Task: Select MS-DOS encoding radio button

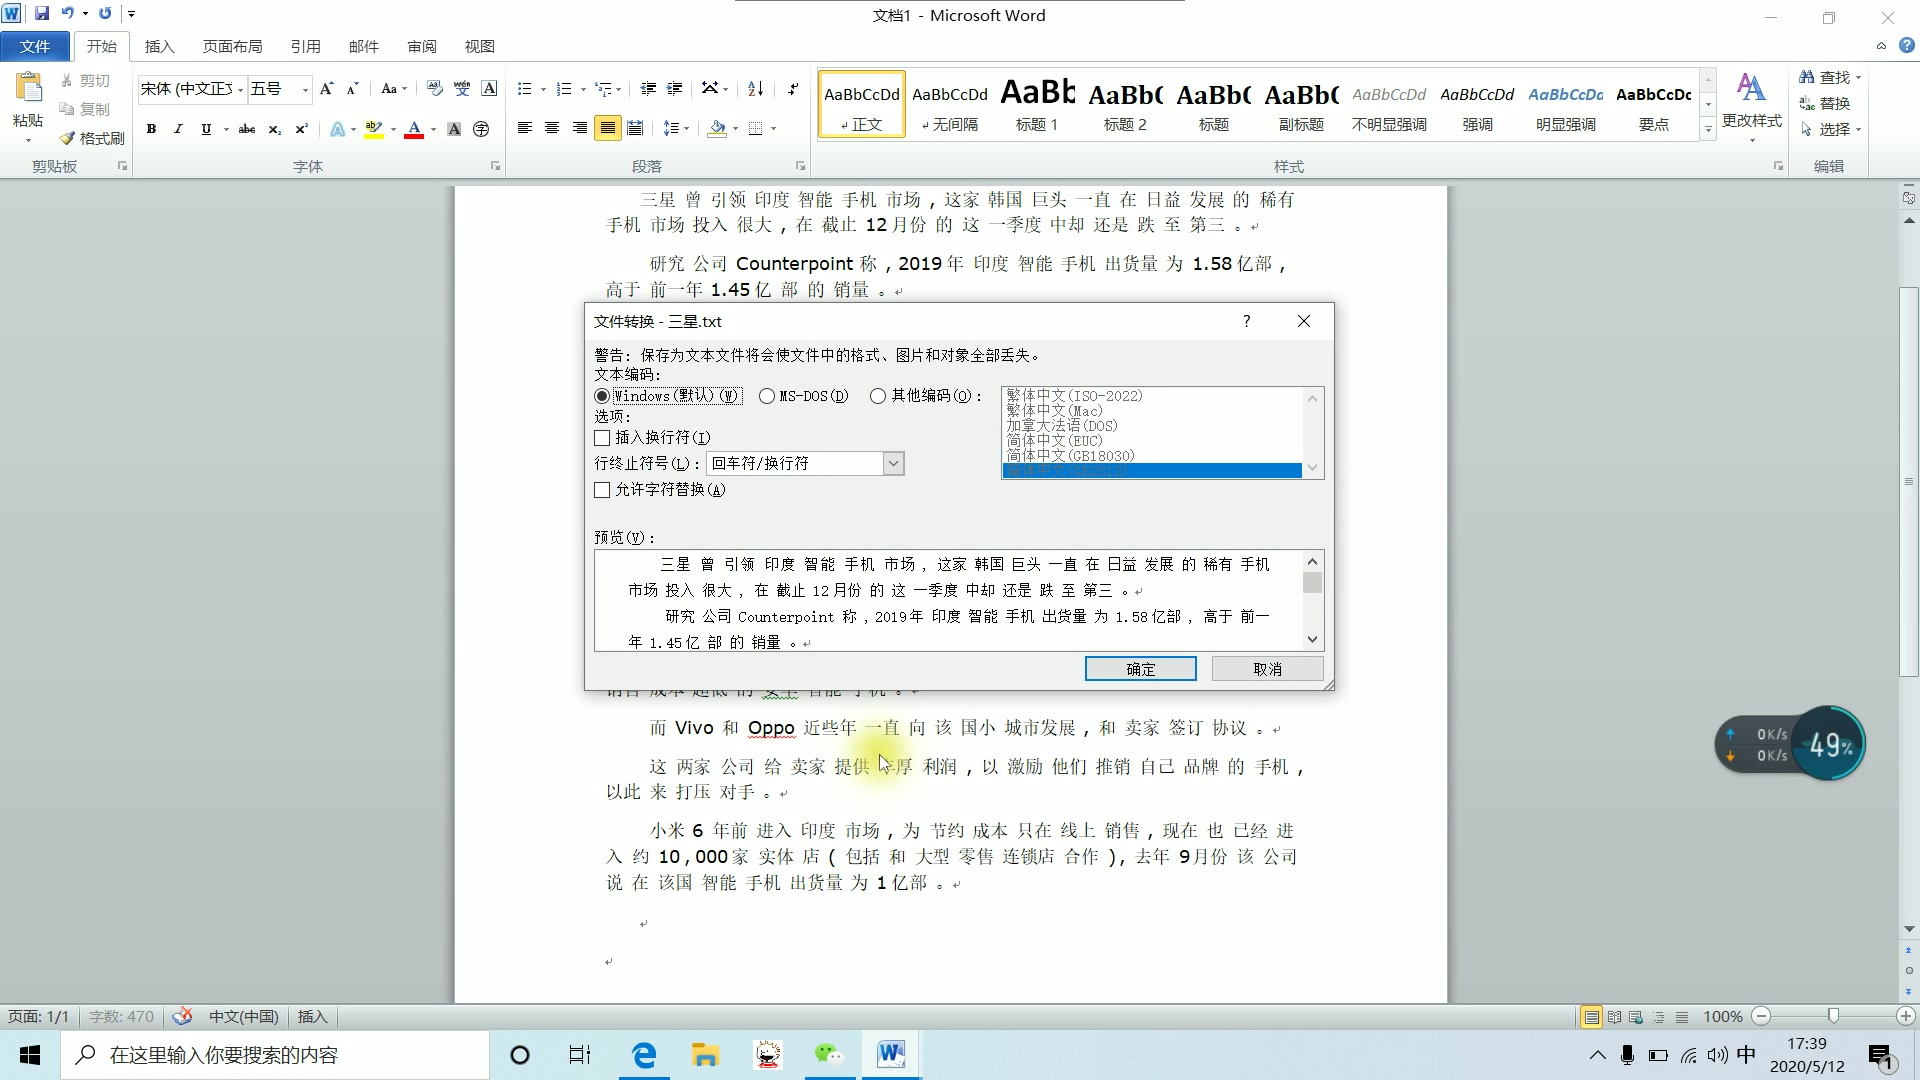Action: pyautogui.click(x=767, y=396)
